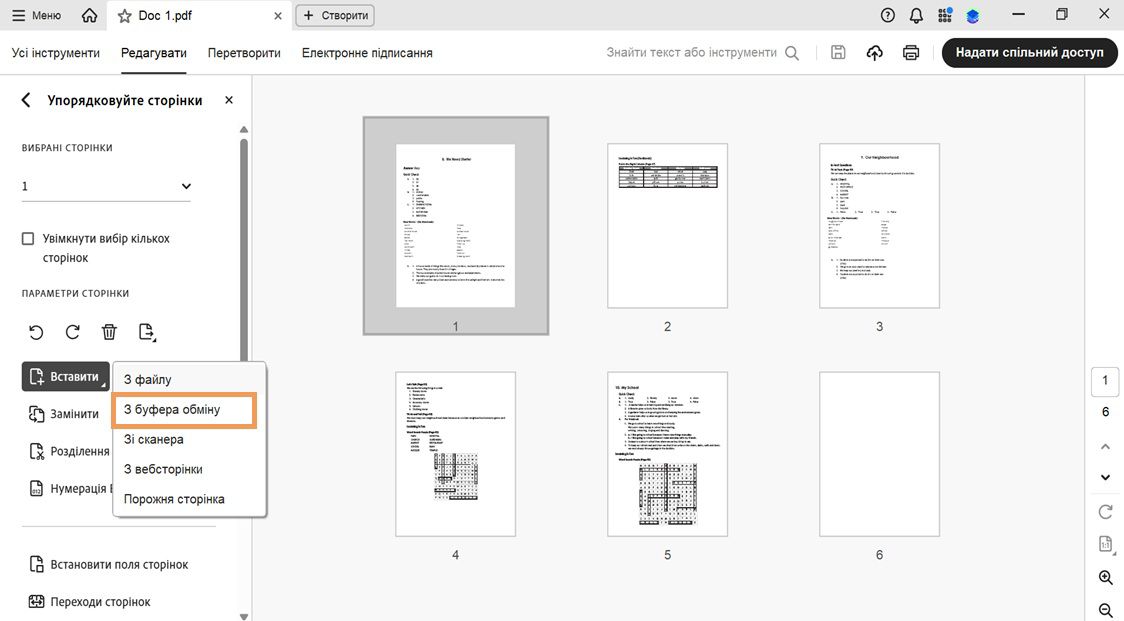Screen dimensions: 1124x621
Task: Click the search magnifier icon
Action: pos(792,53)
